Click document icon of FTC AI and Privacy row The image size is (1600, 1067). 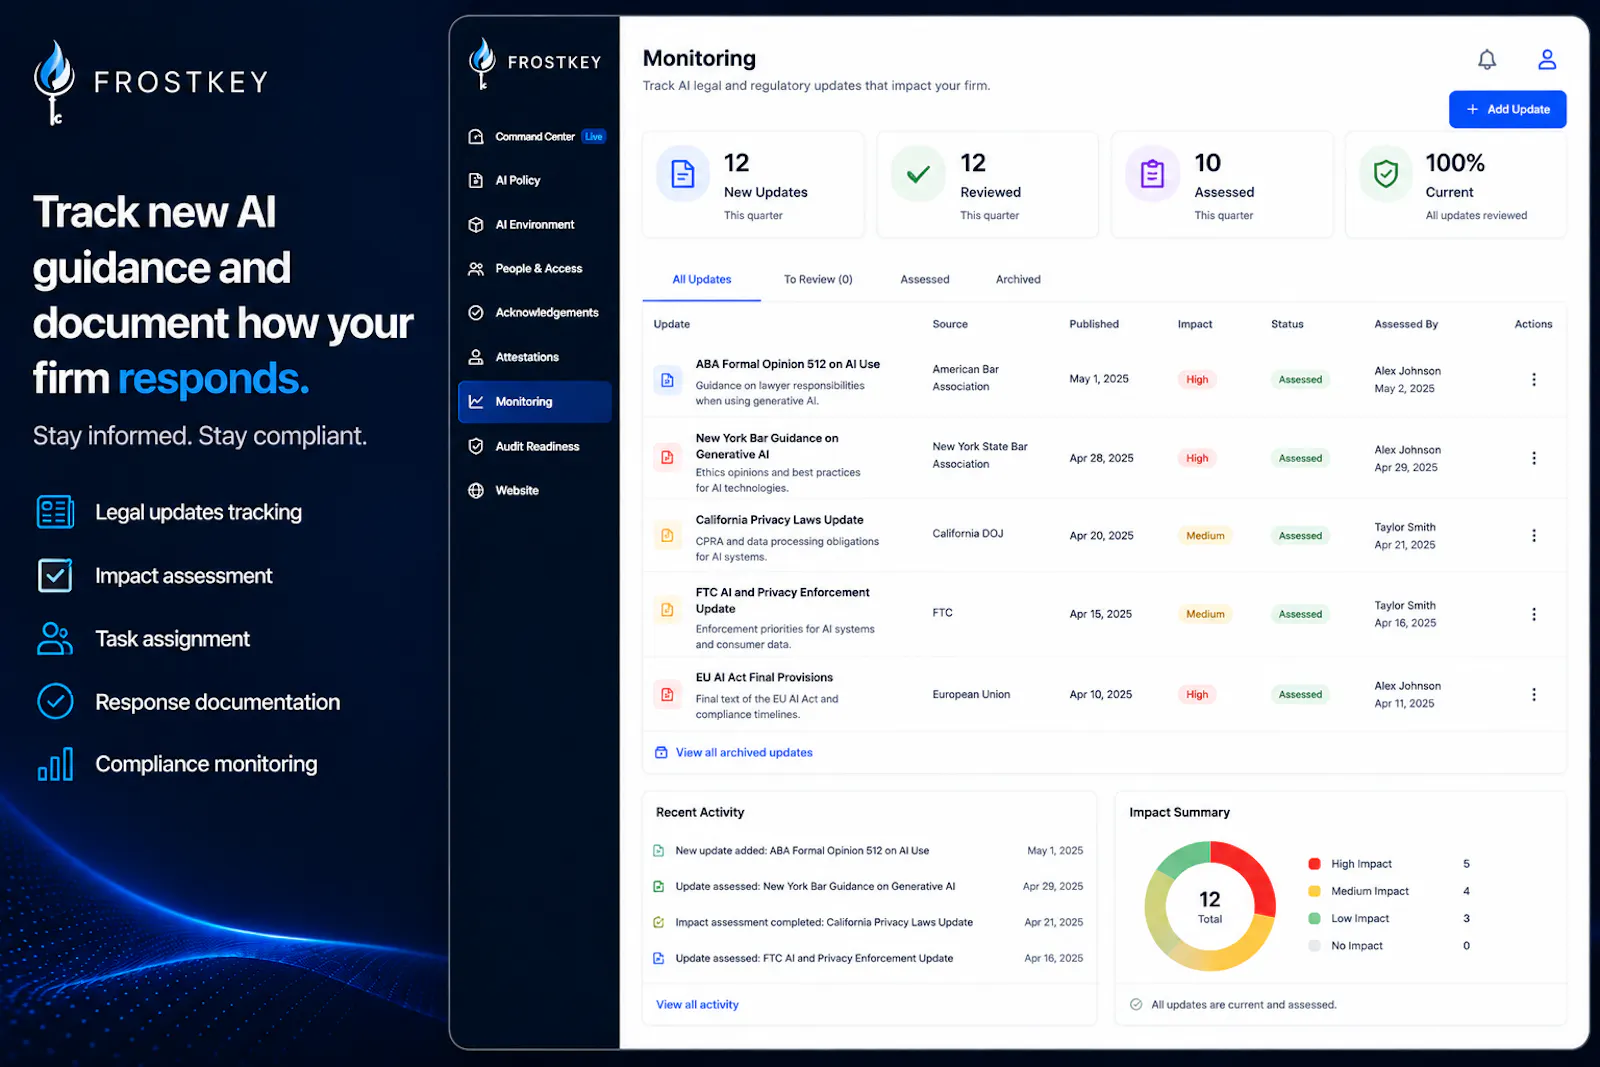pos(667,609)
